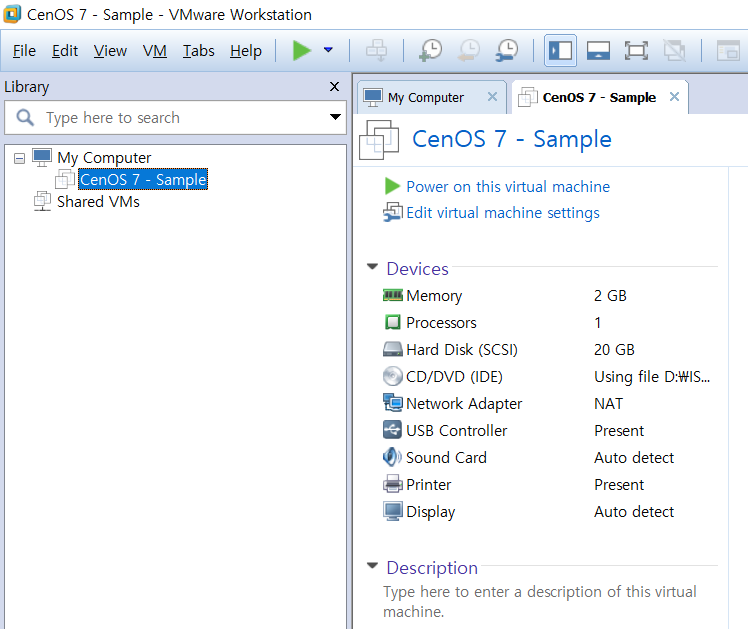Click the '20 GB' hard disk value

[x=614, y=350]
